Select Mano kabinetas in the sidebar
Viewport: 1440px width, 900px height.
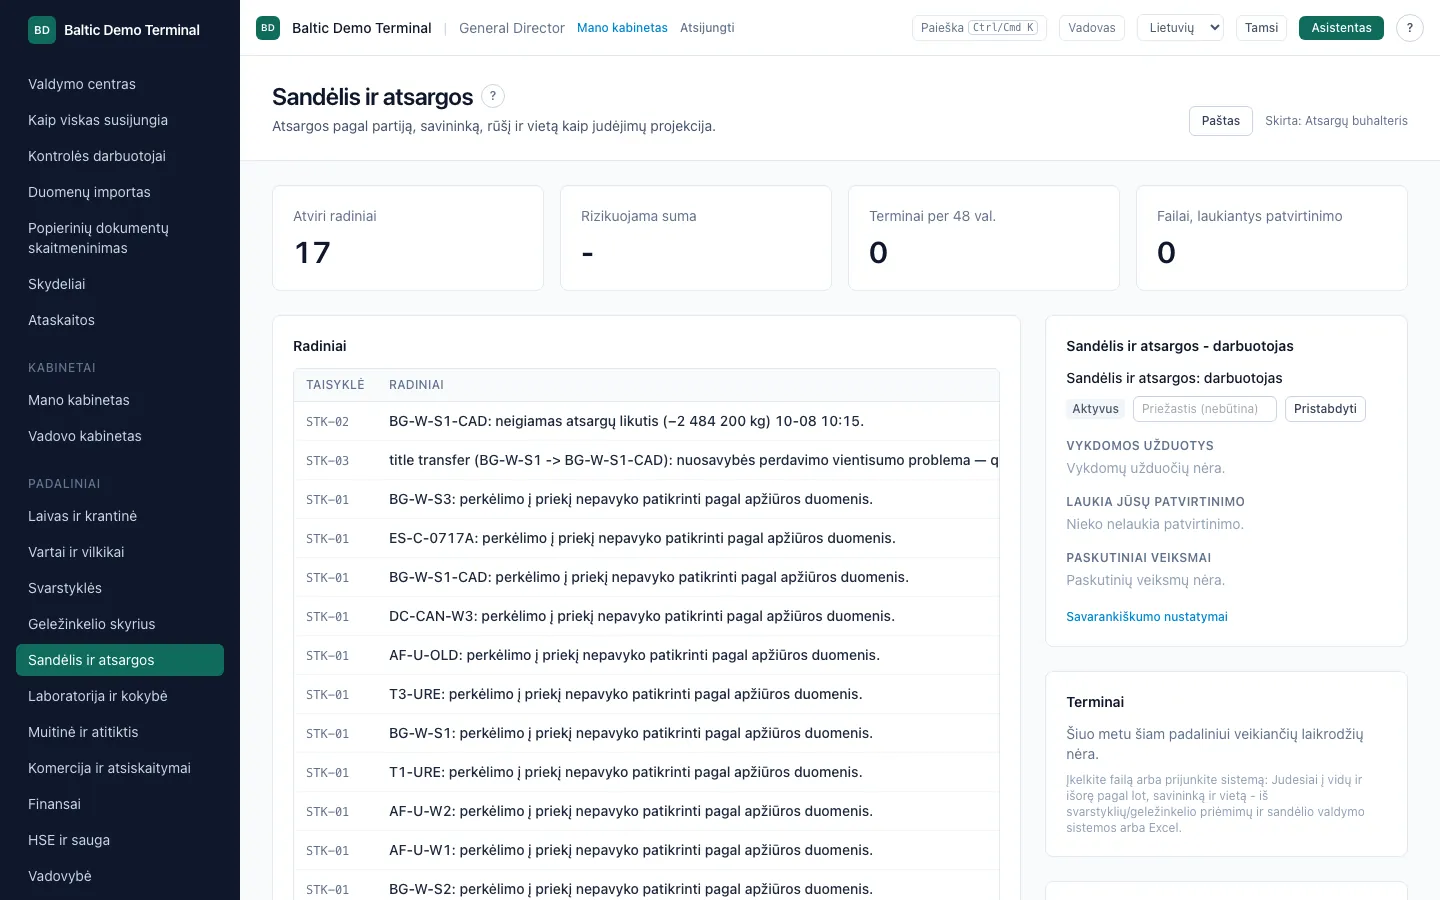(x=120, y=400)
